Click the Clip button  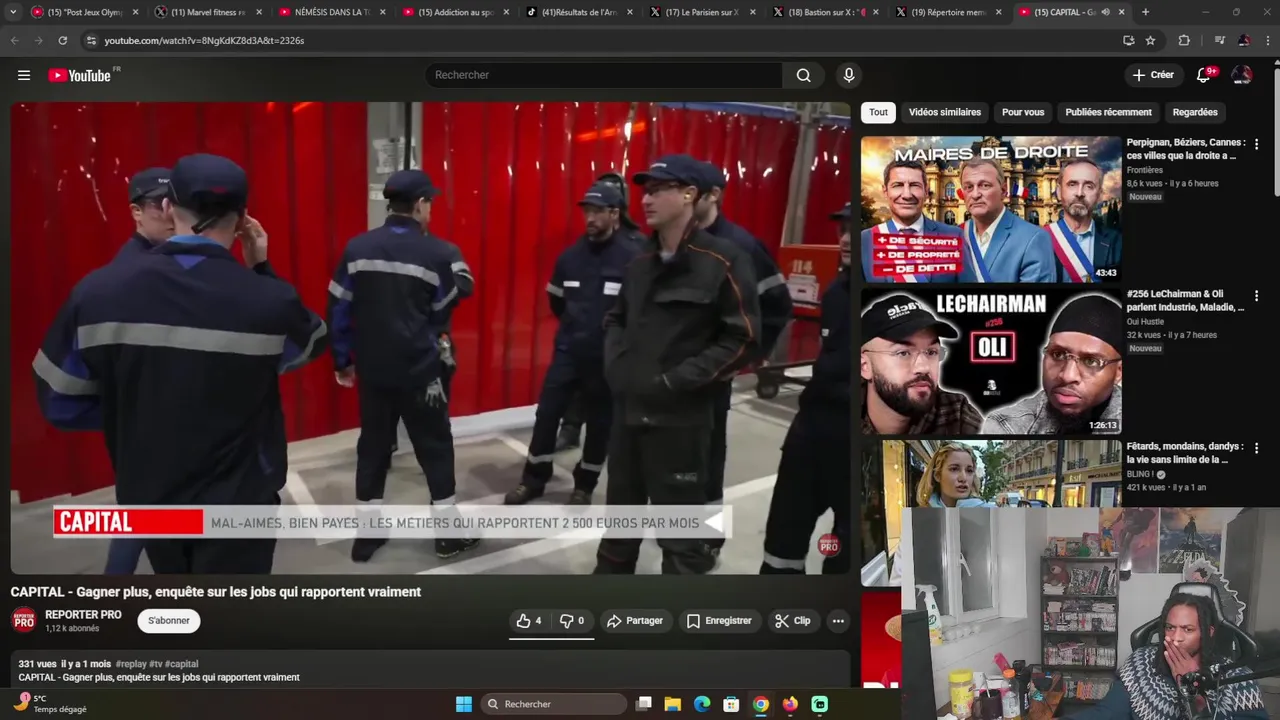point(793,621)
